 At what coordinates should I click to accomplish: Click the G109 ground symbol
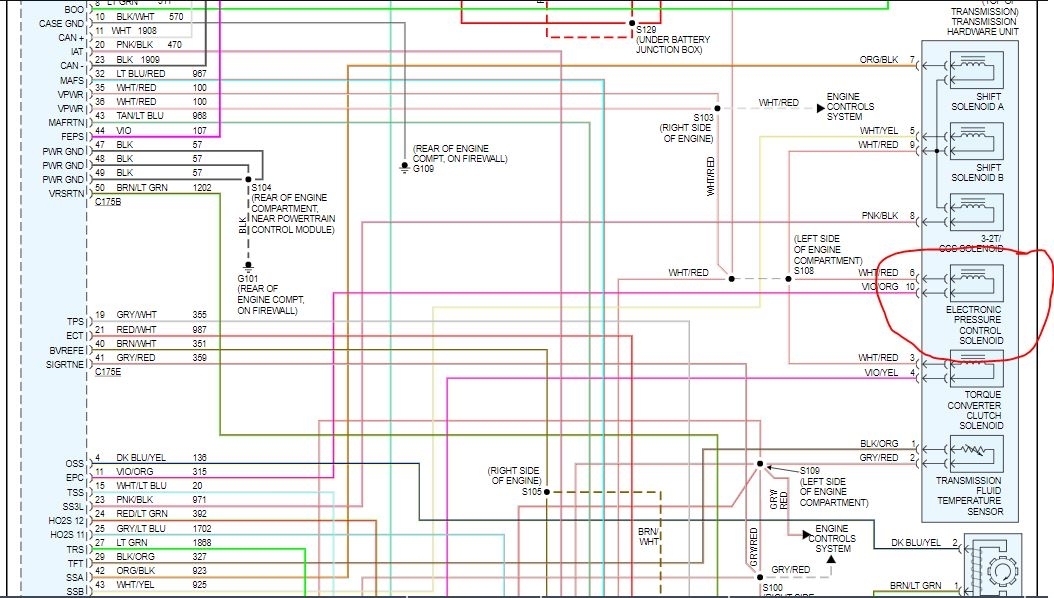click(x=404, y=167)
